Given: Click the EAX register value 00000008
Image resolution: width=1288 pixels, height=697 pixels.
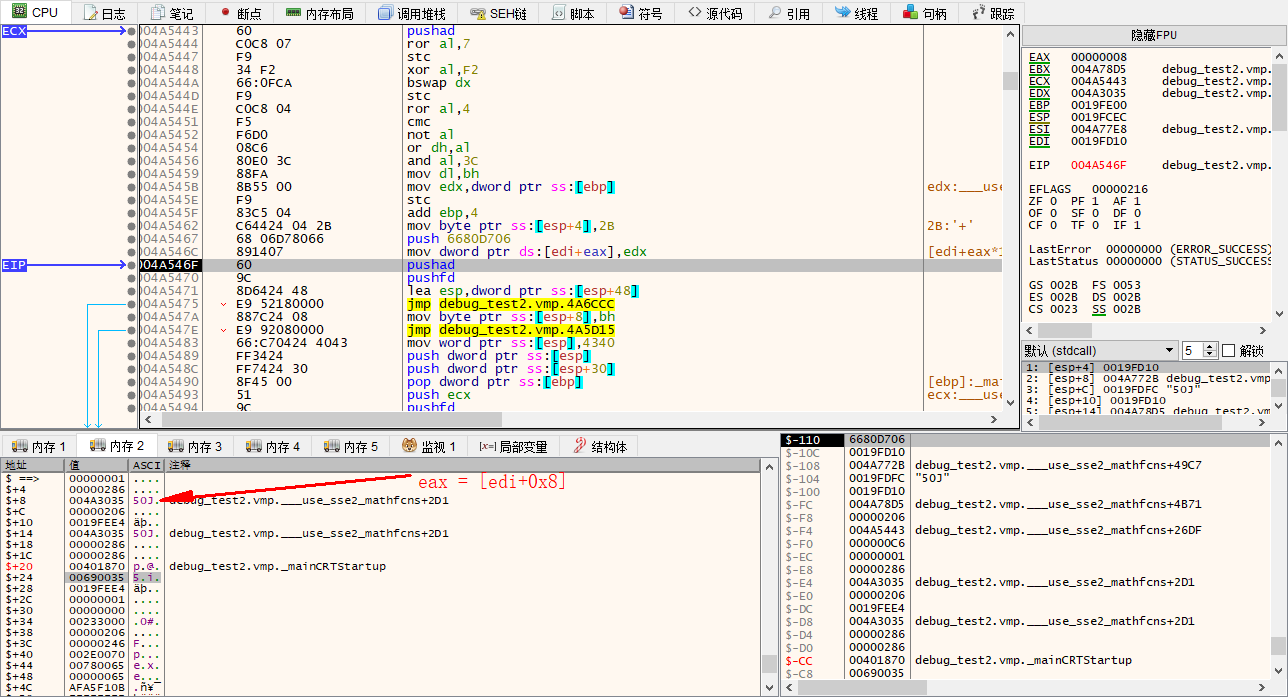Looking at the screenshot, I should tap(1099, 57).
